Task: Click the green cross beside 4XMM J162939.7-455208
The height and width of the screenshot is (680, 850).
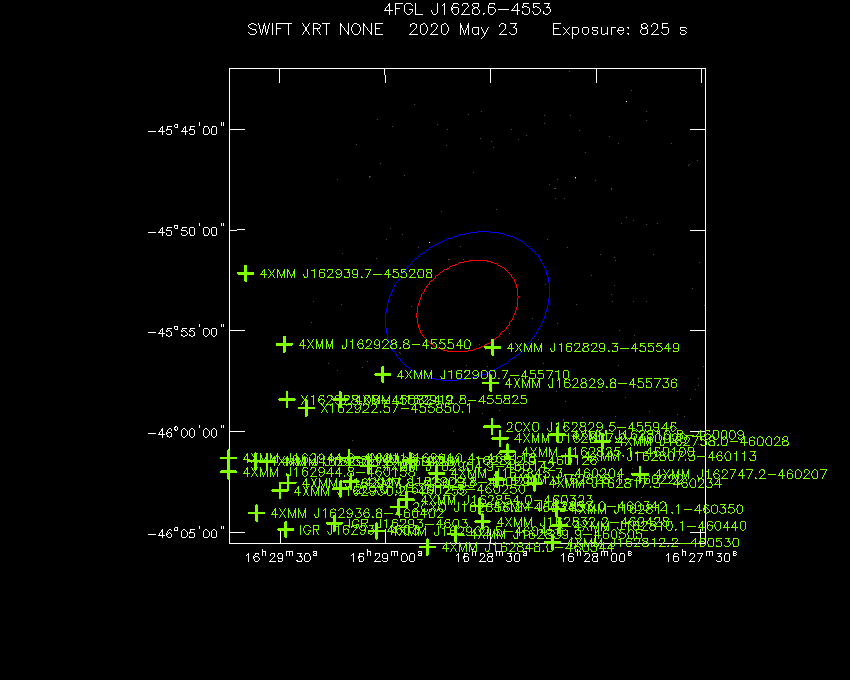Action: click(246, 273)
